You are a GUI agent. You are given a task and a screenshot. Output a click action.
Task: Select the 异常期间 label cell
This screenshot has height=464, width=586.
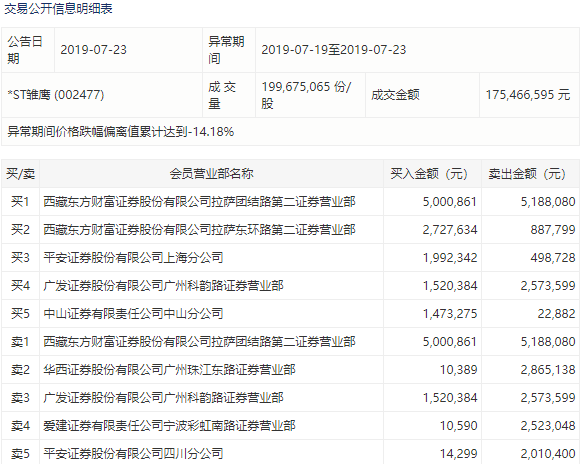tap(229, 50)
